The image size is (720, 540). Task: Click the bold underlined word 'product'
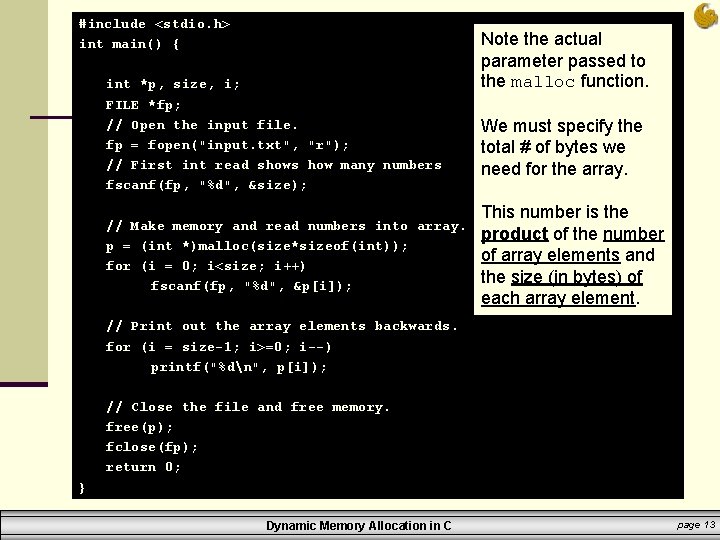coord(515,235)
